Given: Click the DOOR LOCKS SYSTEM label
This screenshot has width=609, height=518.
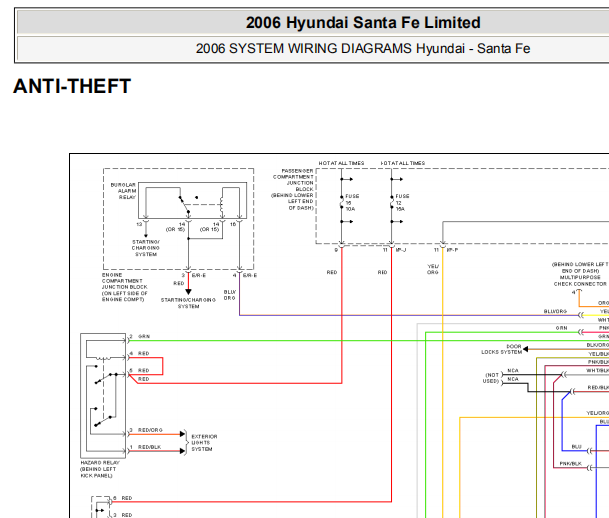Looking at the screenshot, I should [x=502, y=349].
